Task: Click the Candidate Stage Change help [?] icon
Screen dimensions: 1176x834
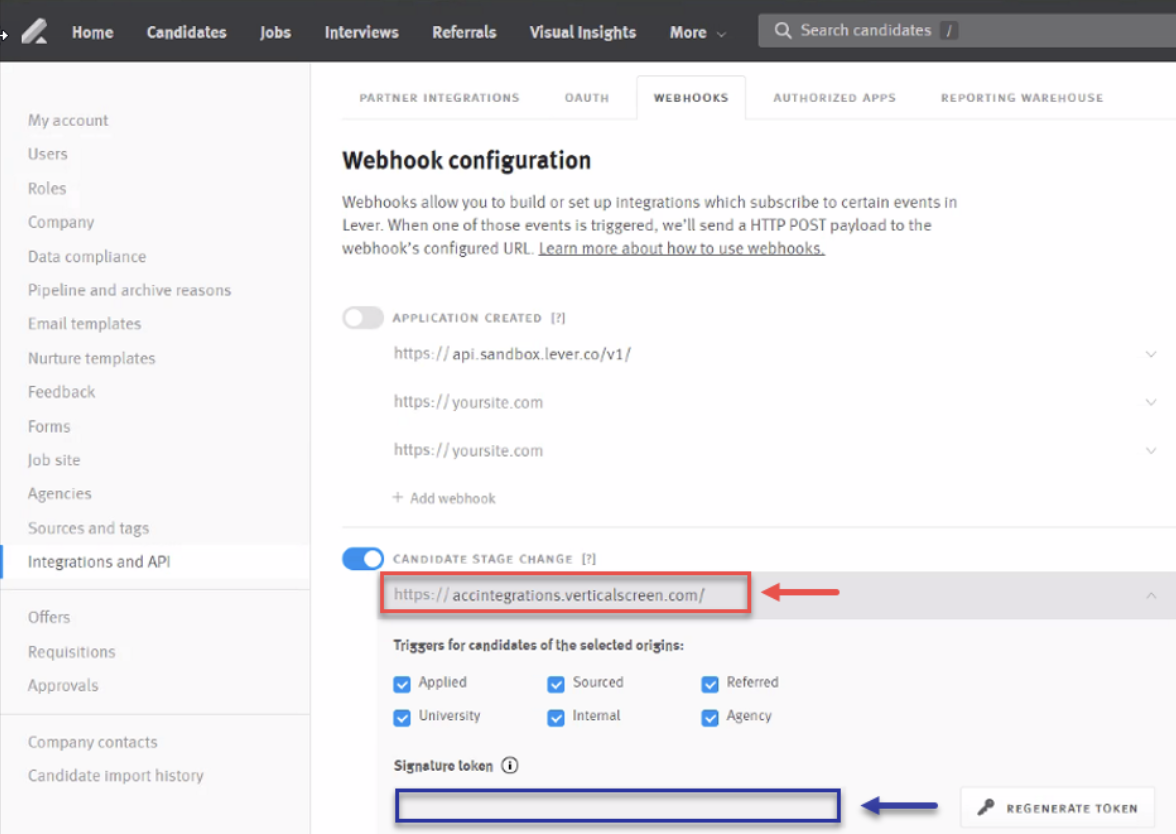Action: click(589, 559)
